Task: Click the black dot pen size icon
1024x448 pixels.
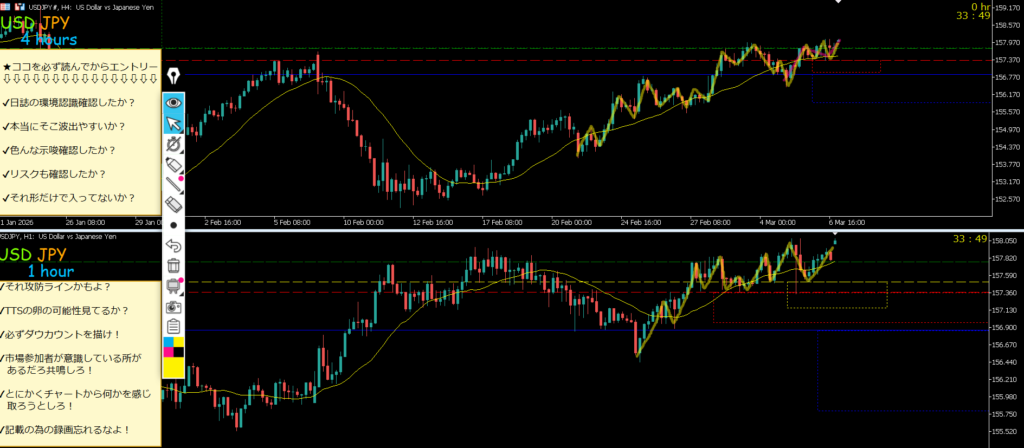Action: coord(173,225)
